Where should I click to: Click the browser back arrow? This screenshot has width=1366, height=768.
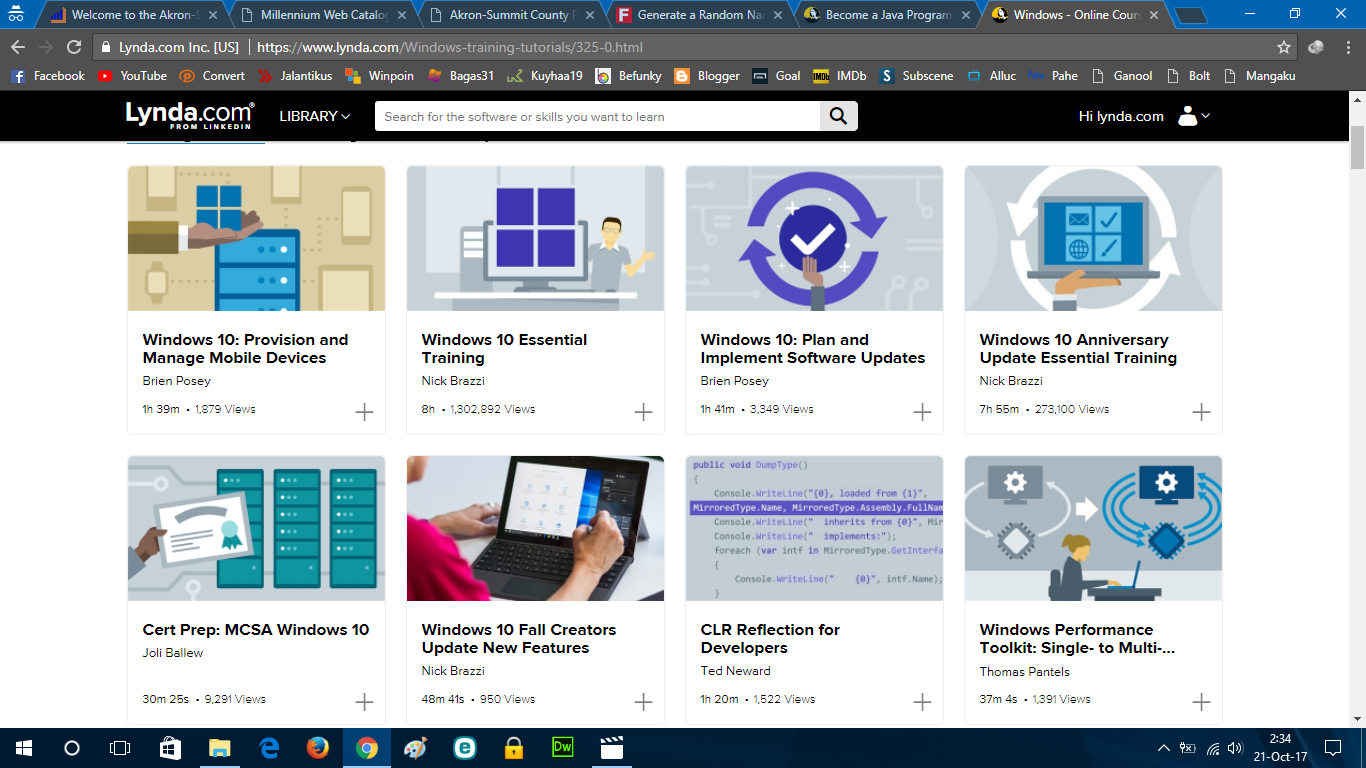coord(18,47)
